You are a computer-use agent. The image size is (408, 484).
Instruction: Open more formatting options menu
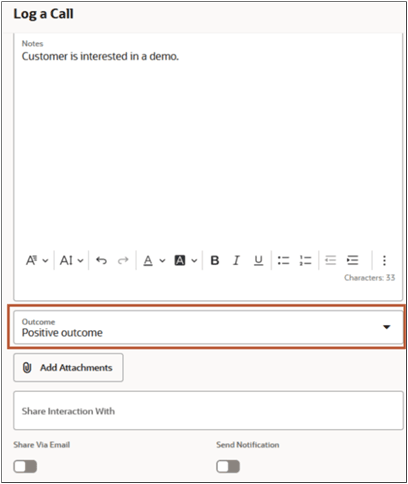click(384, 260)
